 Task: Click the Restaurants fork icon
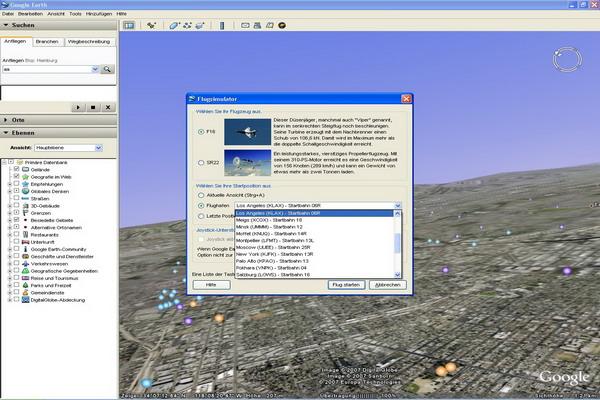pos(25,235)
